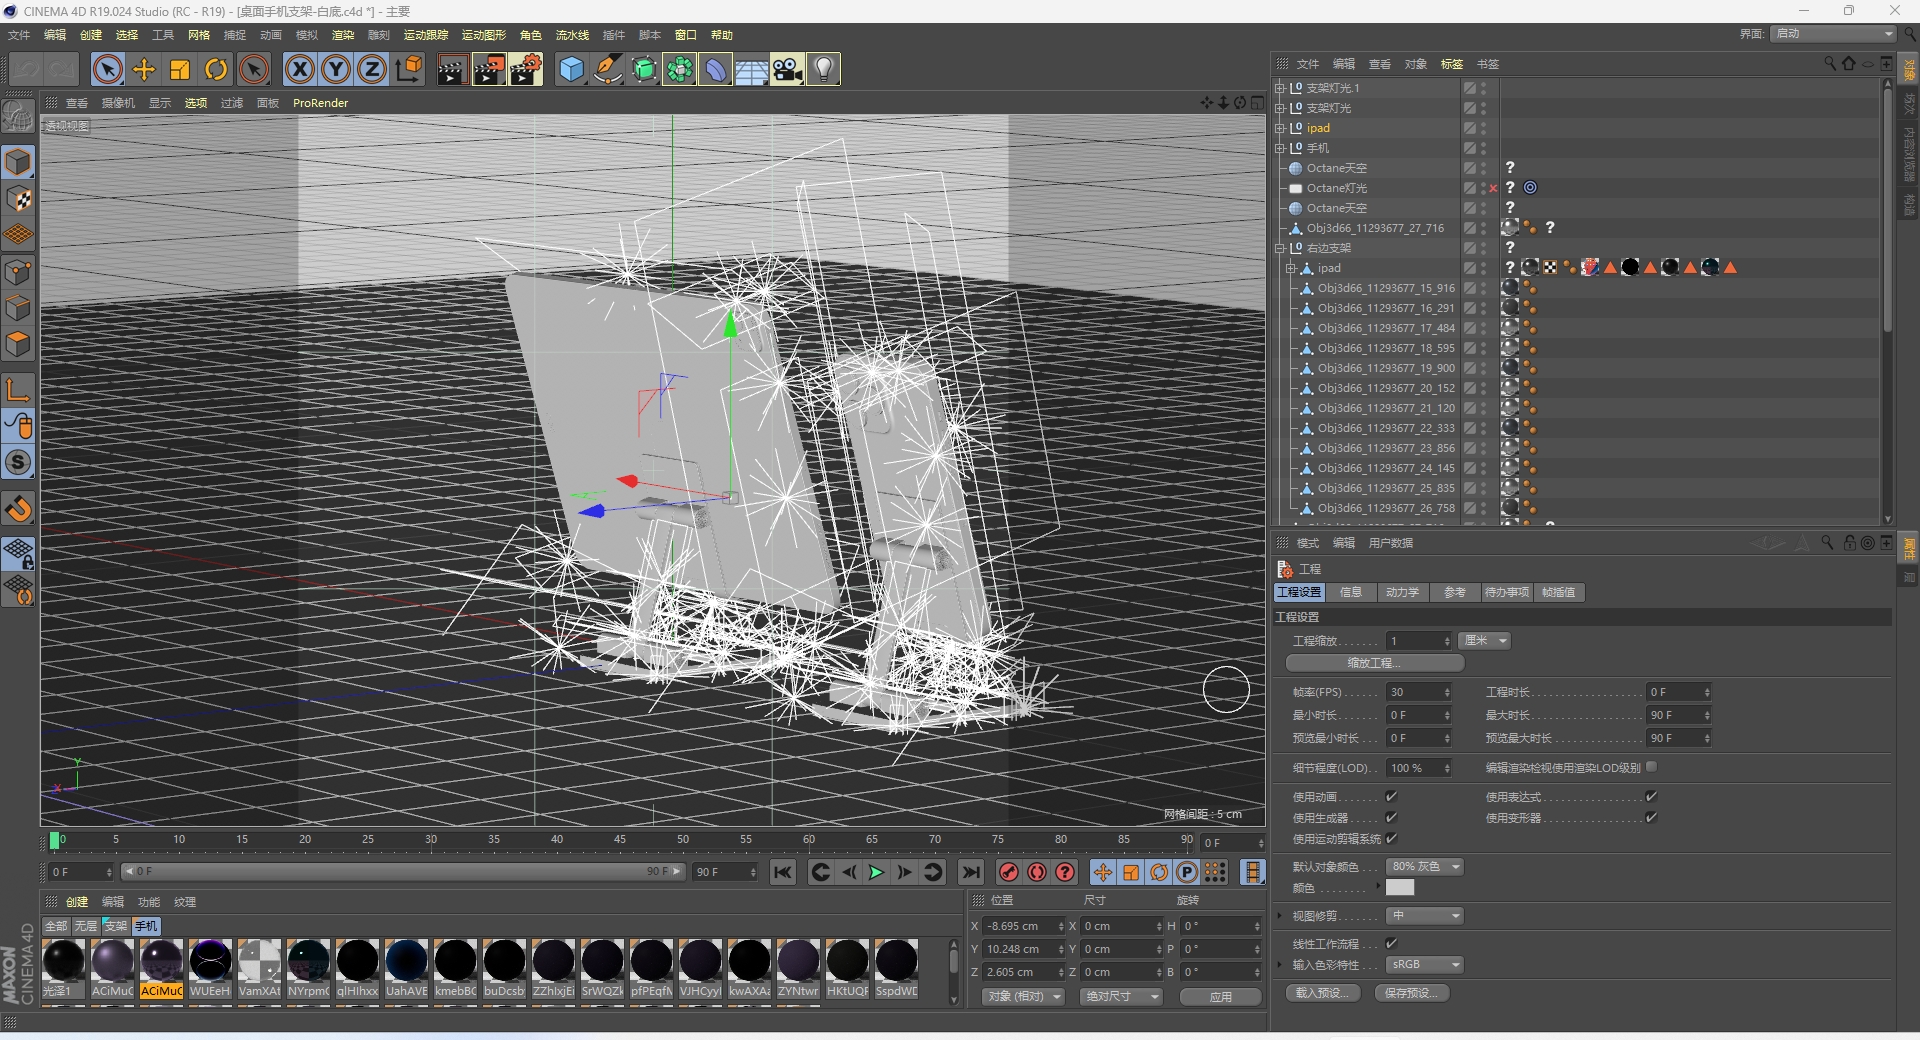Image resolution: width=1920 pixels, height=1040 pixels.
Task: Add a Cube primitive object
Action: click(571, 69)
